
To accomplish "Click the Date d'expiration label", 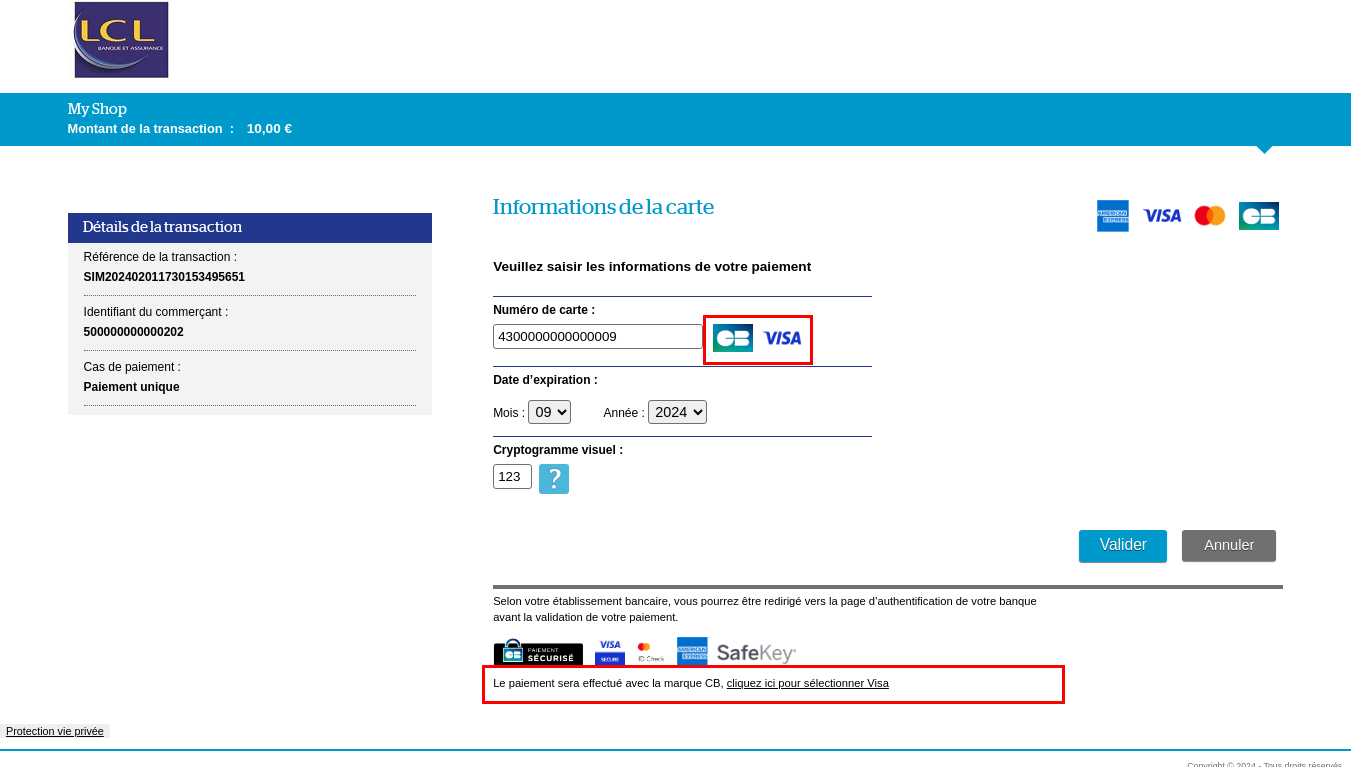I will (x=545, y=380).
